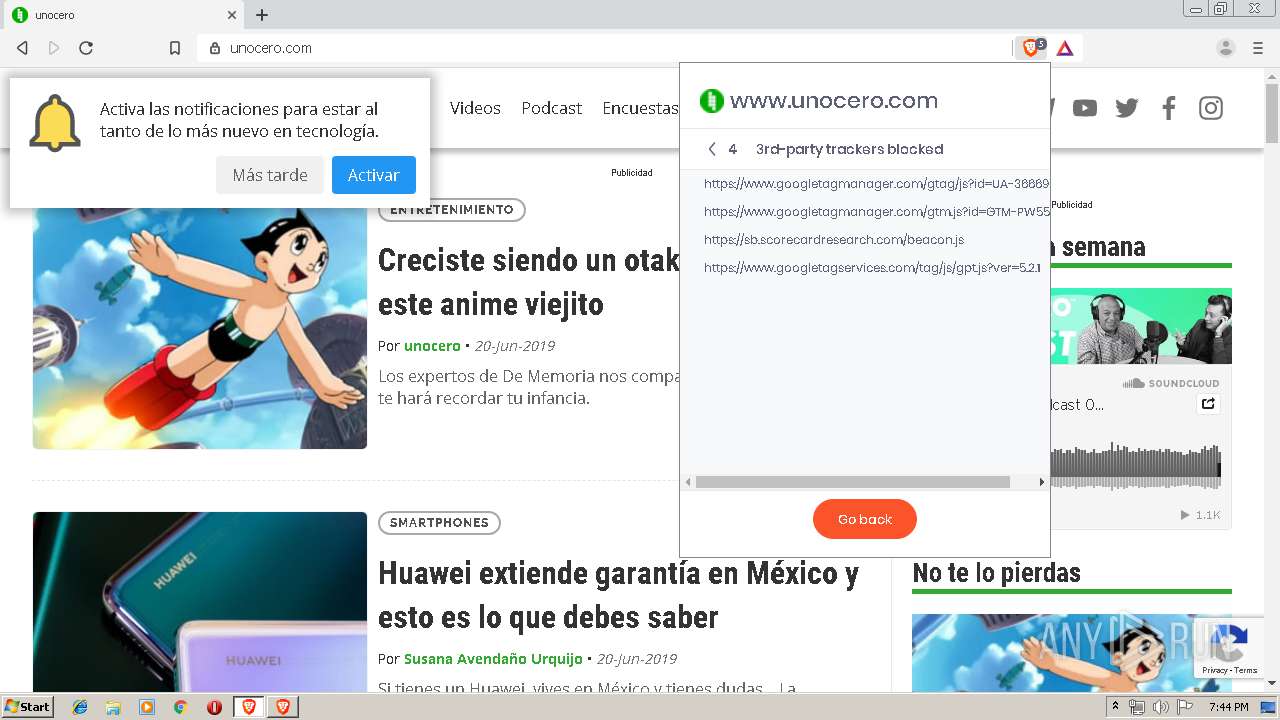Open Huawei garantía en México article
The image size is (1280, 720).
coord(618,595)
